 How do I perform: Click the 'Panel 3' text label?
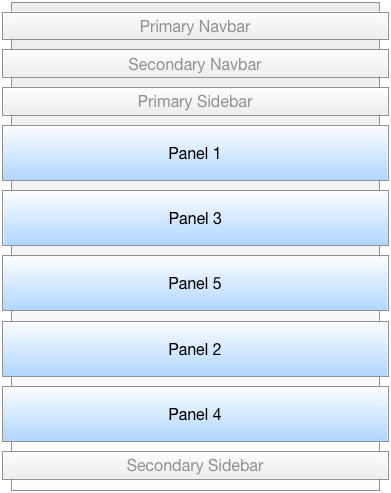click(x=195, y=219)
